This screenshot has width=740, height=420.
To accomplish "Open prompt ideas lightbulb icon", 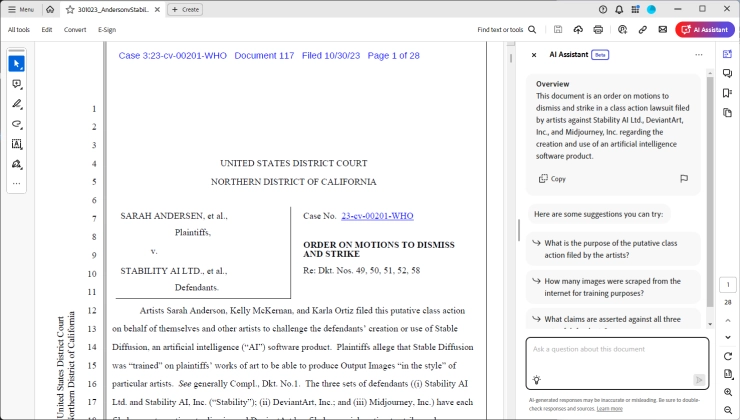I will [537, 379].
